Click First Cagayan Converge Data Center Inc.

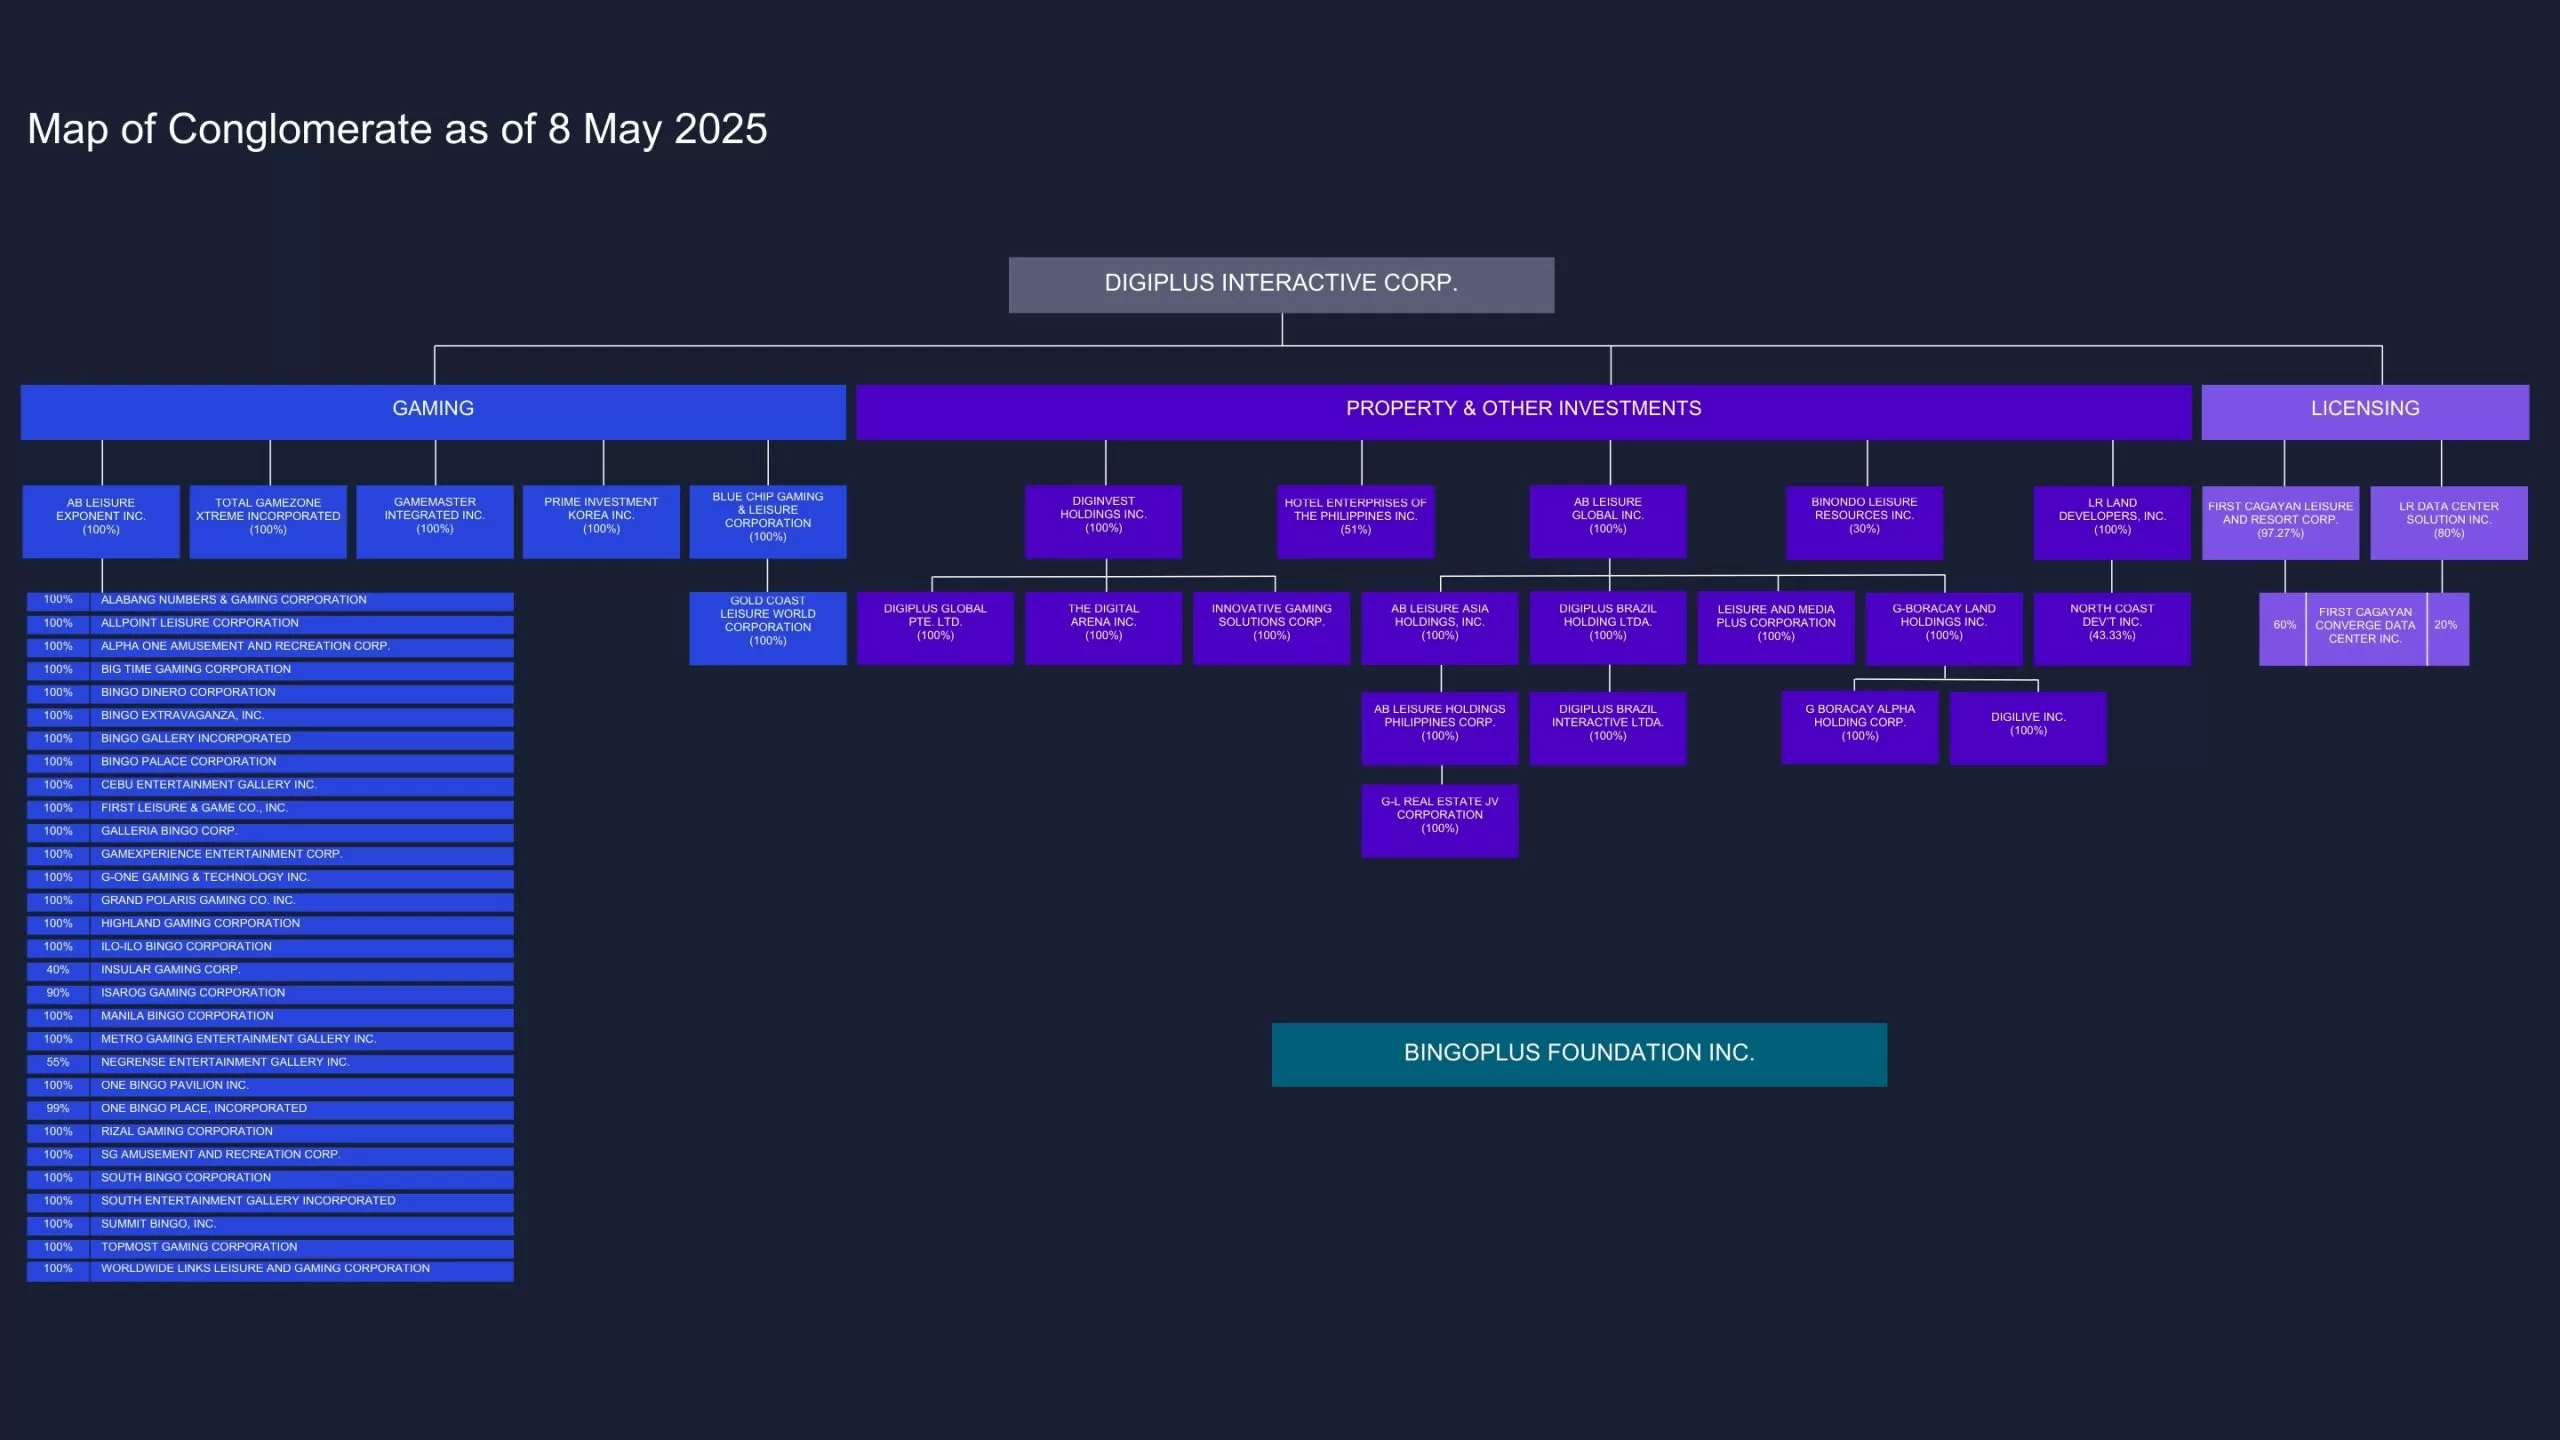click(x=2365, y=629)
